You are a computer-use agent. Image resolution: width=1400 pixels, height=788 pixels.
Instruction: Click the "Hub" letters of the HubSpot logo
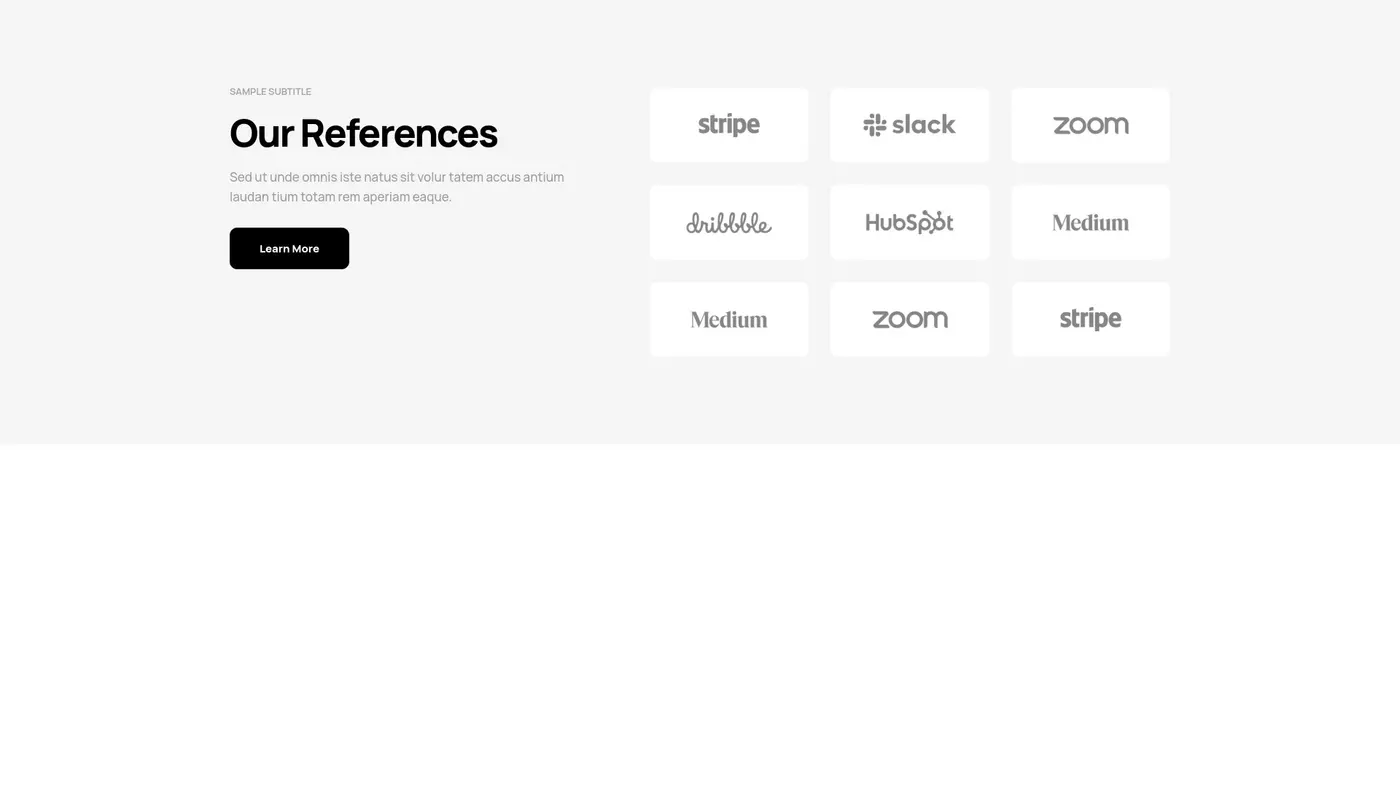(x=884, y=223)
